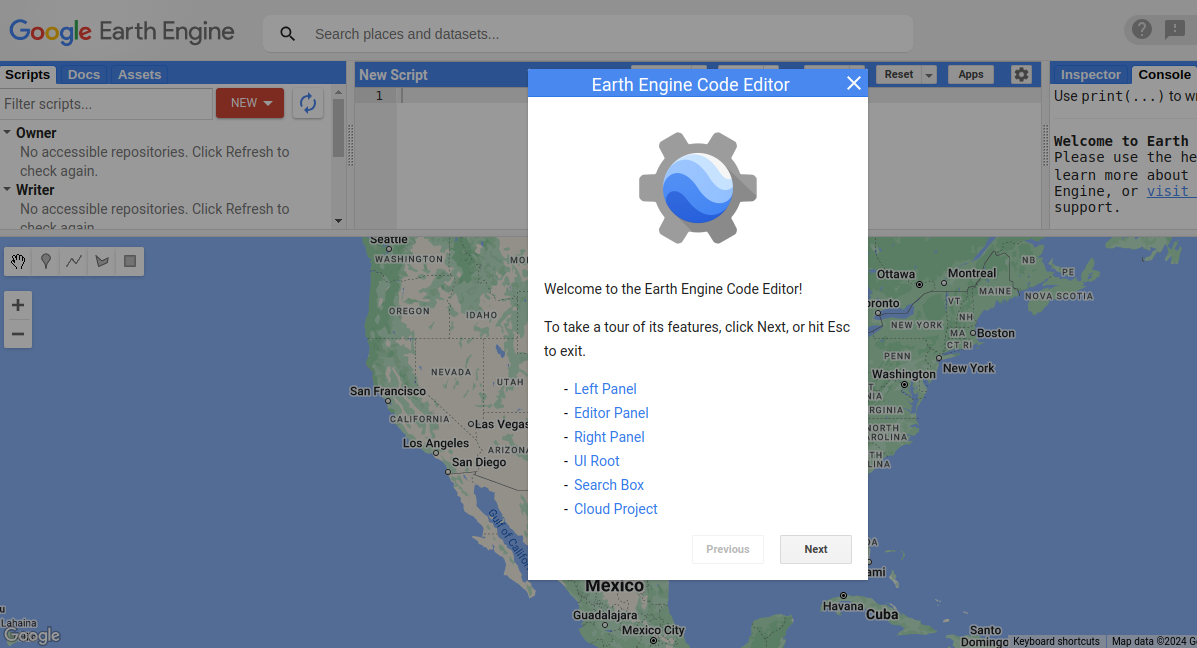Switch to the Scripts tab
This screenshot has width=1197, height=648.
point(27,75)
